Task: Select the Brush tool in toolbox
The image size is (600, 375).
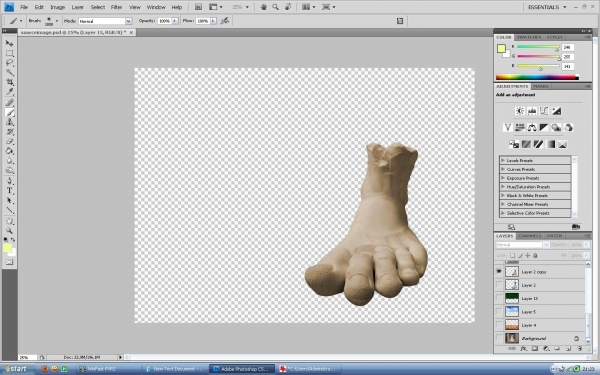Action: pos(10,112)
